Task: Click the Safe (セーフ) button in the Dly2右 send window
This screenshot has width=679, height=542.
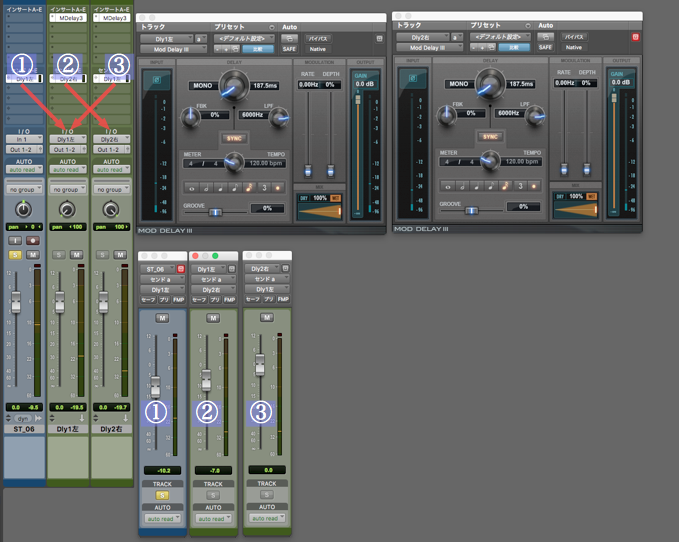Action: click(253, 299)
